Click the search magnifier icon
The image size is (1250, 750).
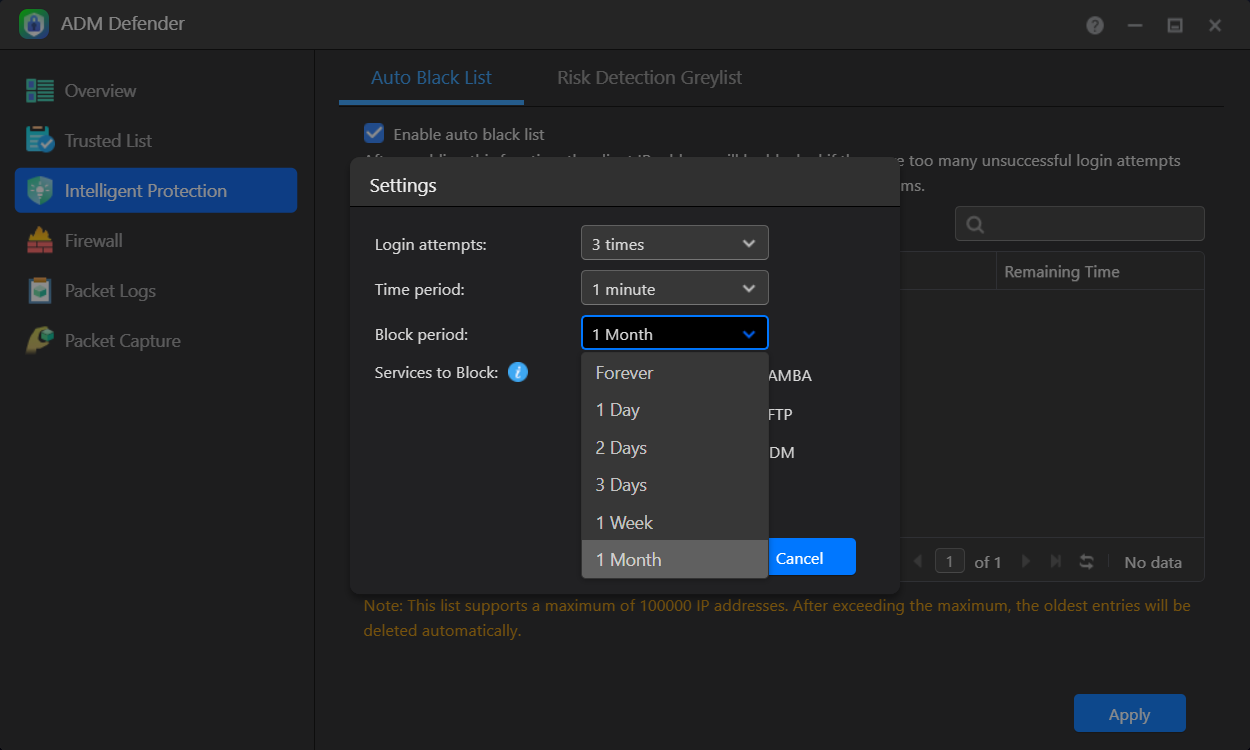[x=976, y=224]
